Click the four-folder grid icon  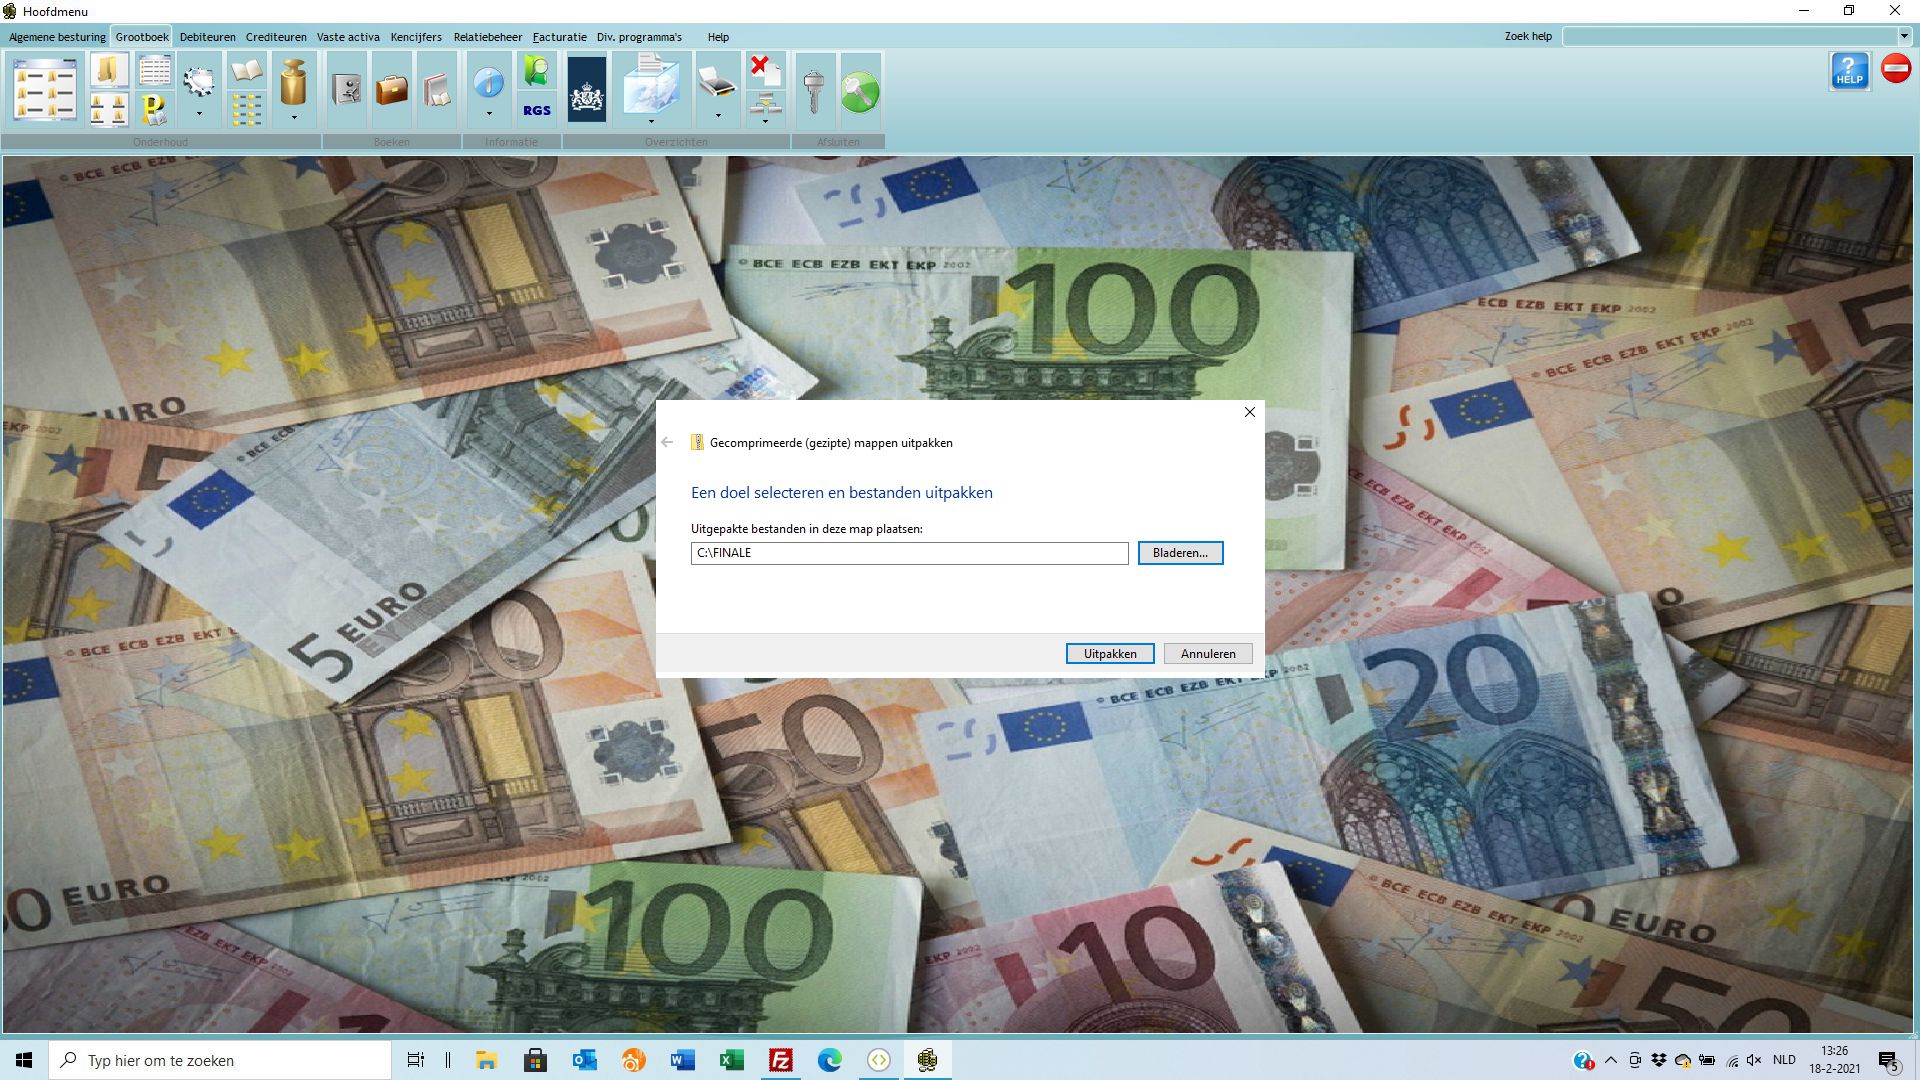109,108
